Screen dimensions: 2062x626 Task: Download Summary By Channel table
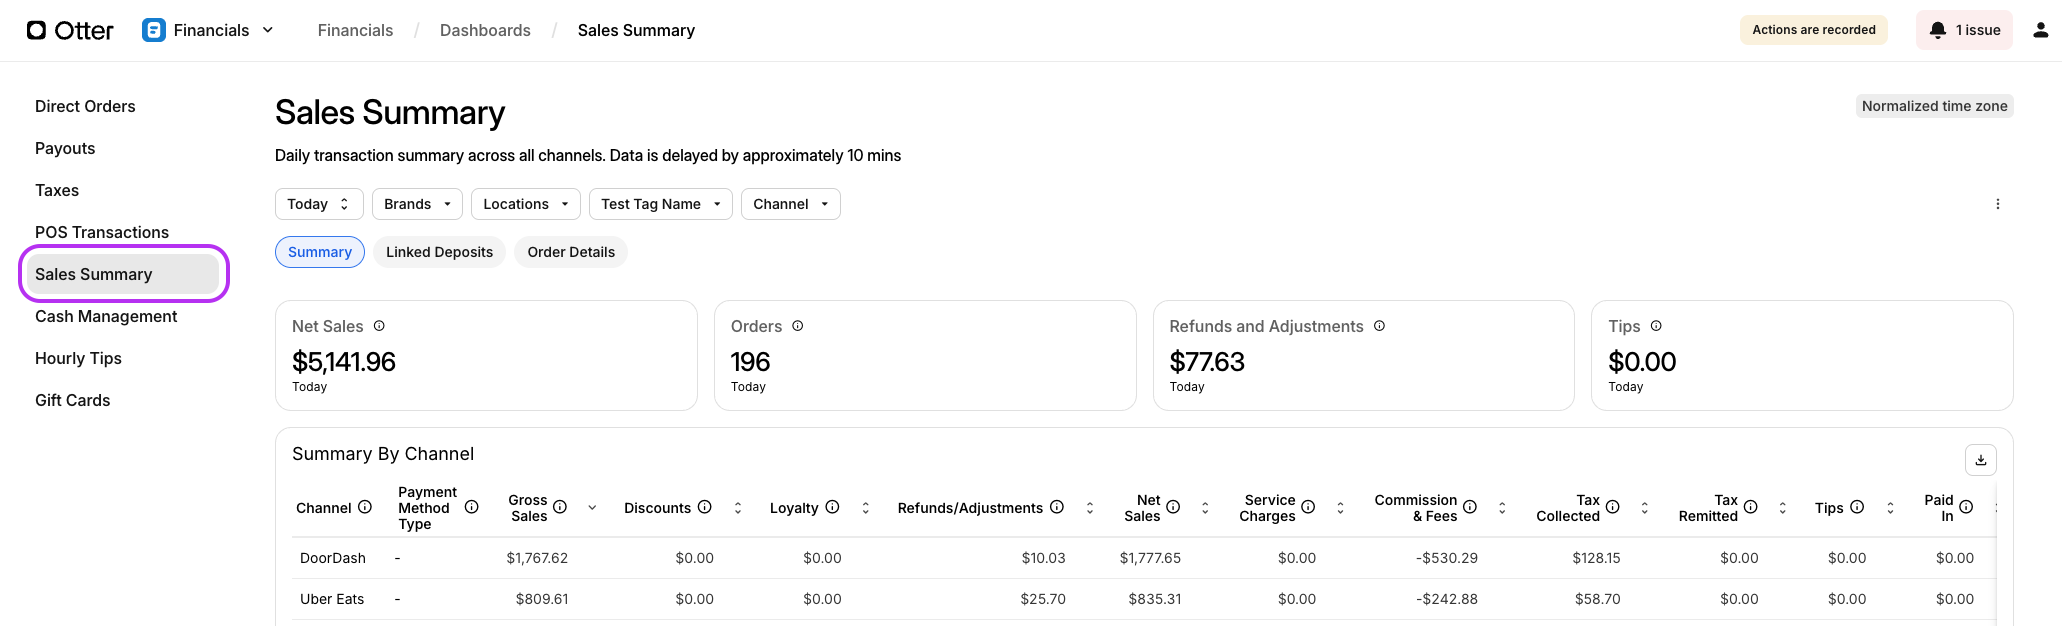pos(1981,460)
